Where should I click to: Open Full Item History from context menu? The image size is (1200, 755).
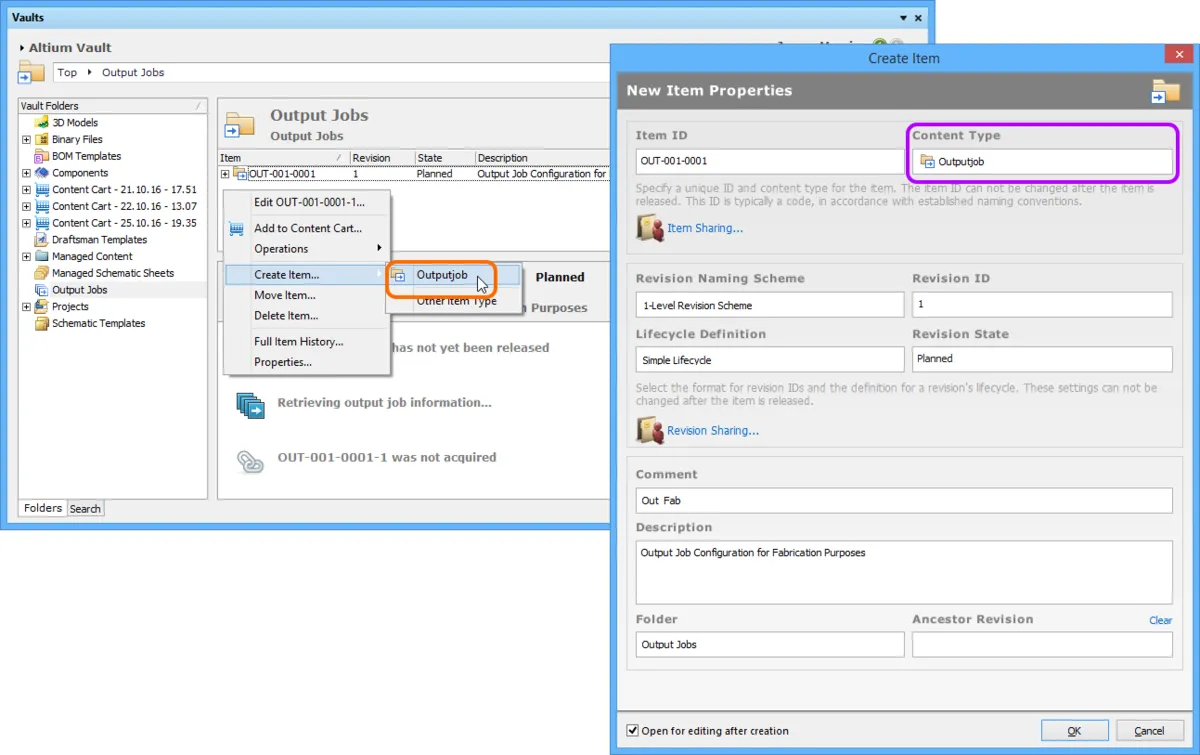point(307,342)
